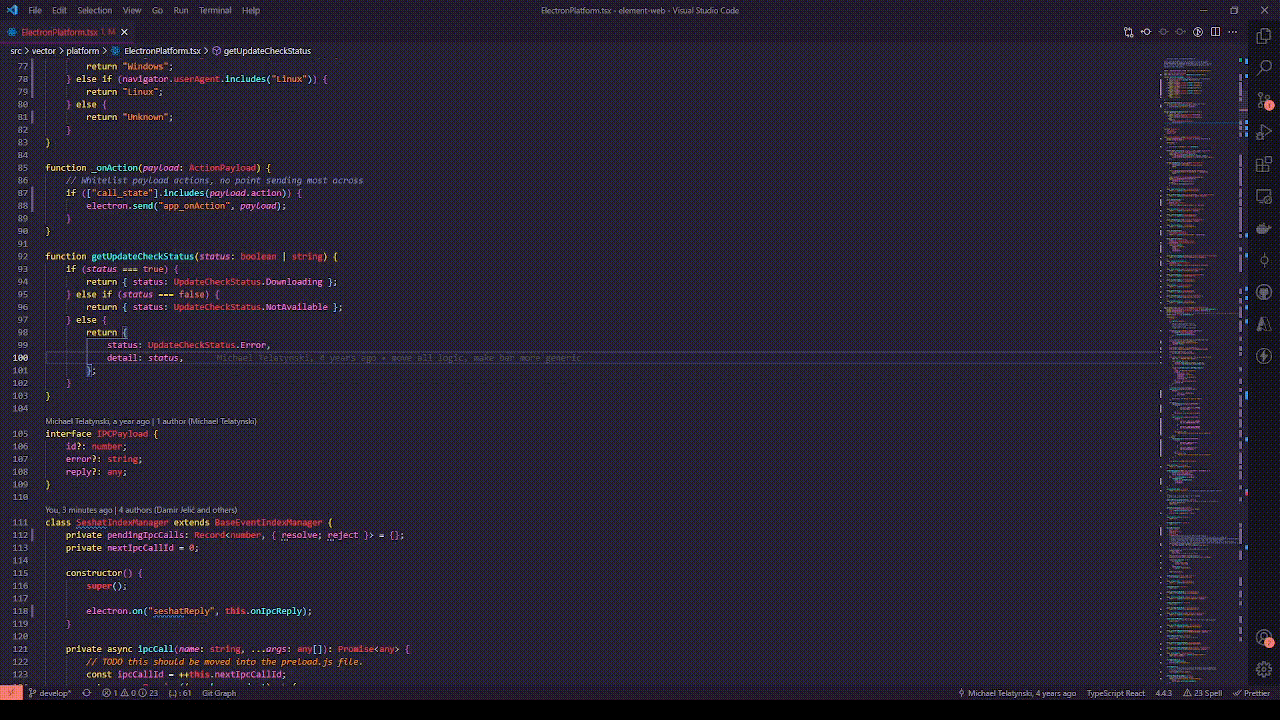Open the Run menu

(x=181, y=10)
